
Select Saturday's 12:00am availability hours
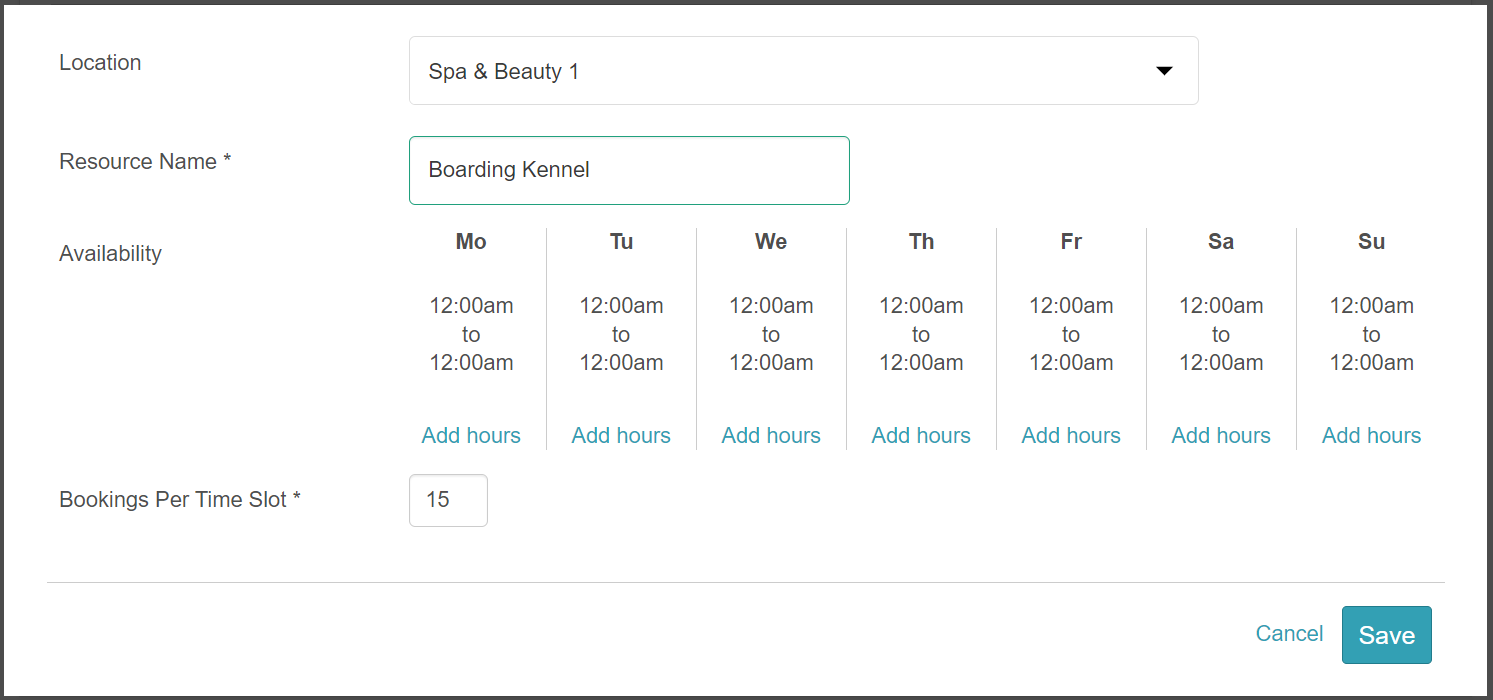click(x=1221, y=334)
